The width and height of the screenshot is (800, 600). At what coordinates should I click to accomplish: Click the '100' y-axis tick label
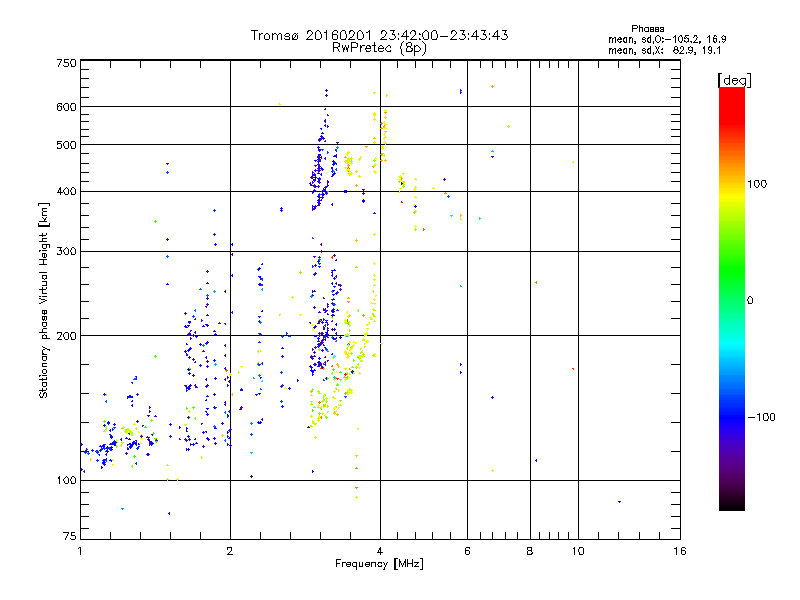pyautogui.click(x=66, y=481)
